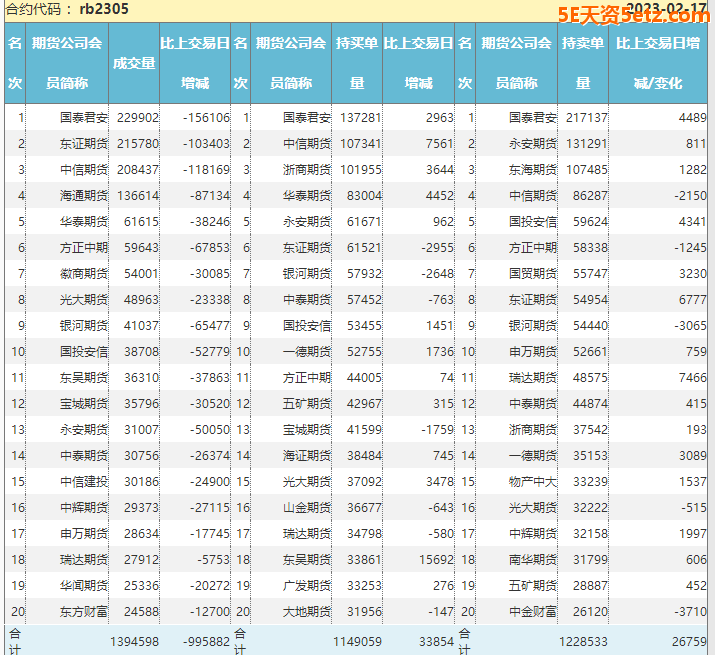Click total long position 1149059
This screenshot has width=715, height=655.
357,642
